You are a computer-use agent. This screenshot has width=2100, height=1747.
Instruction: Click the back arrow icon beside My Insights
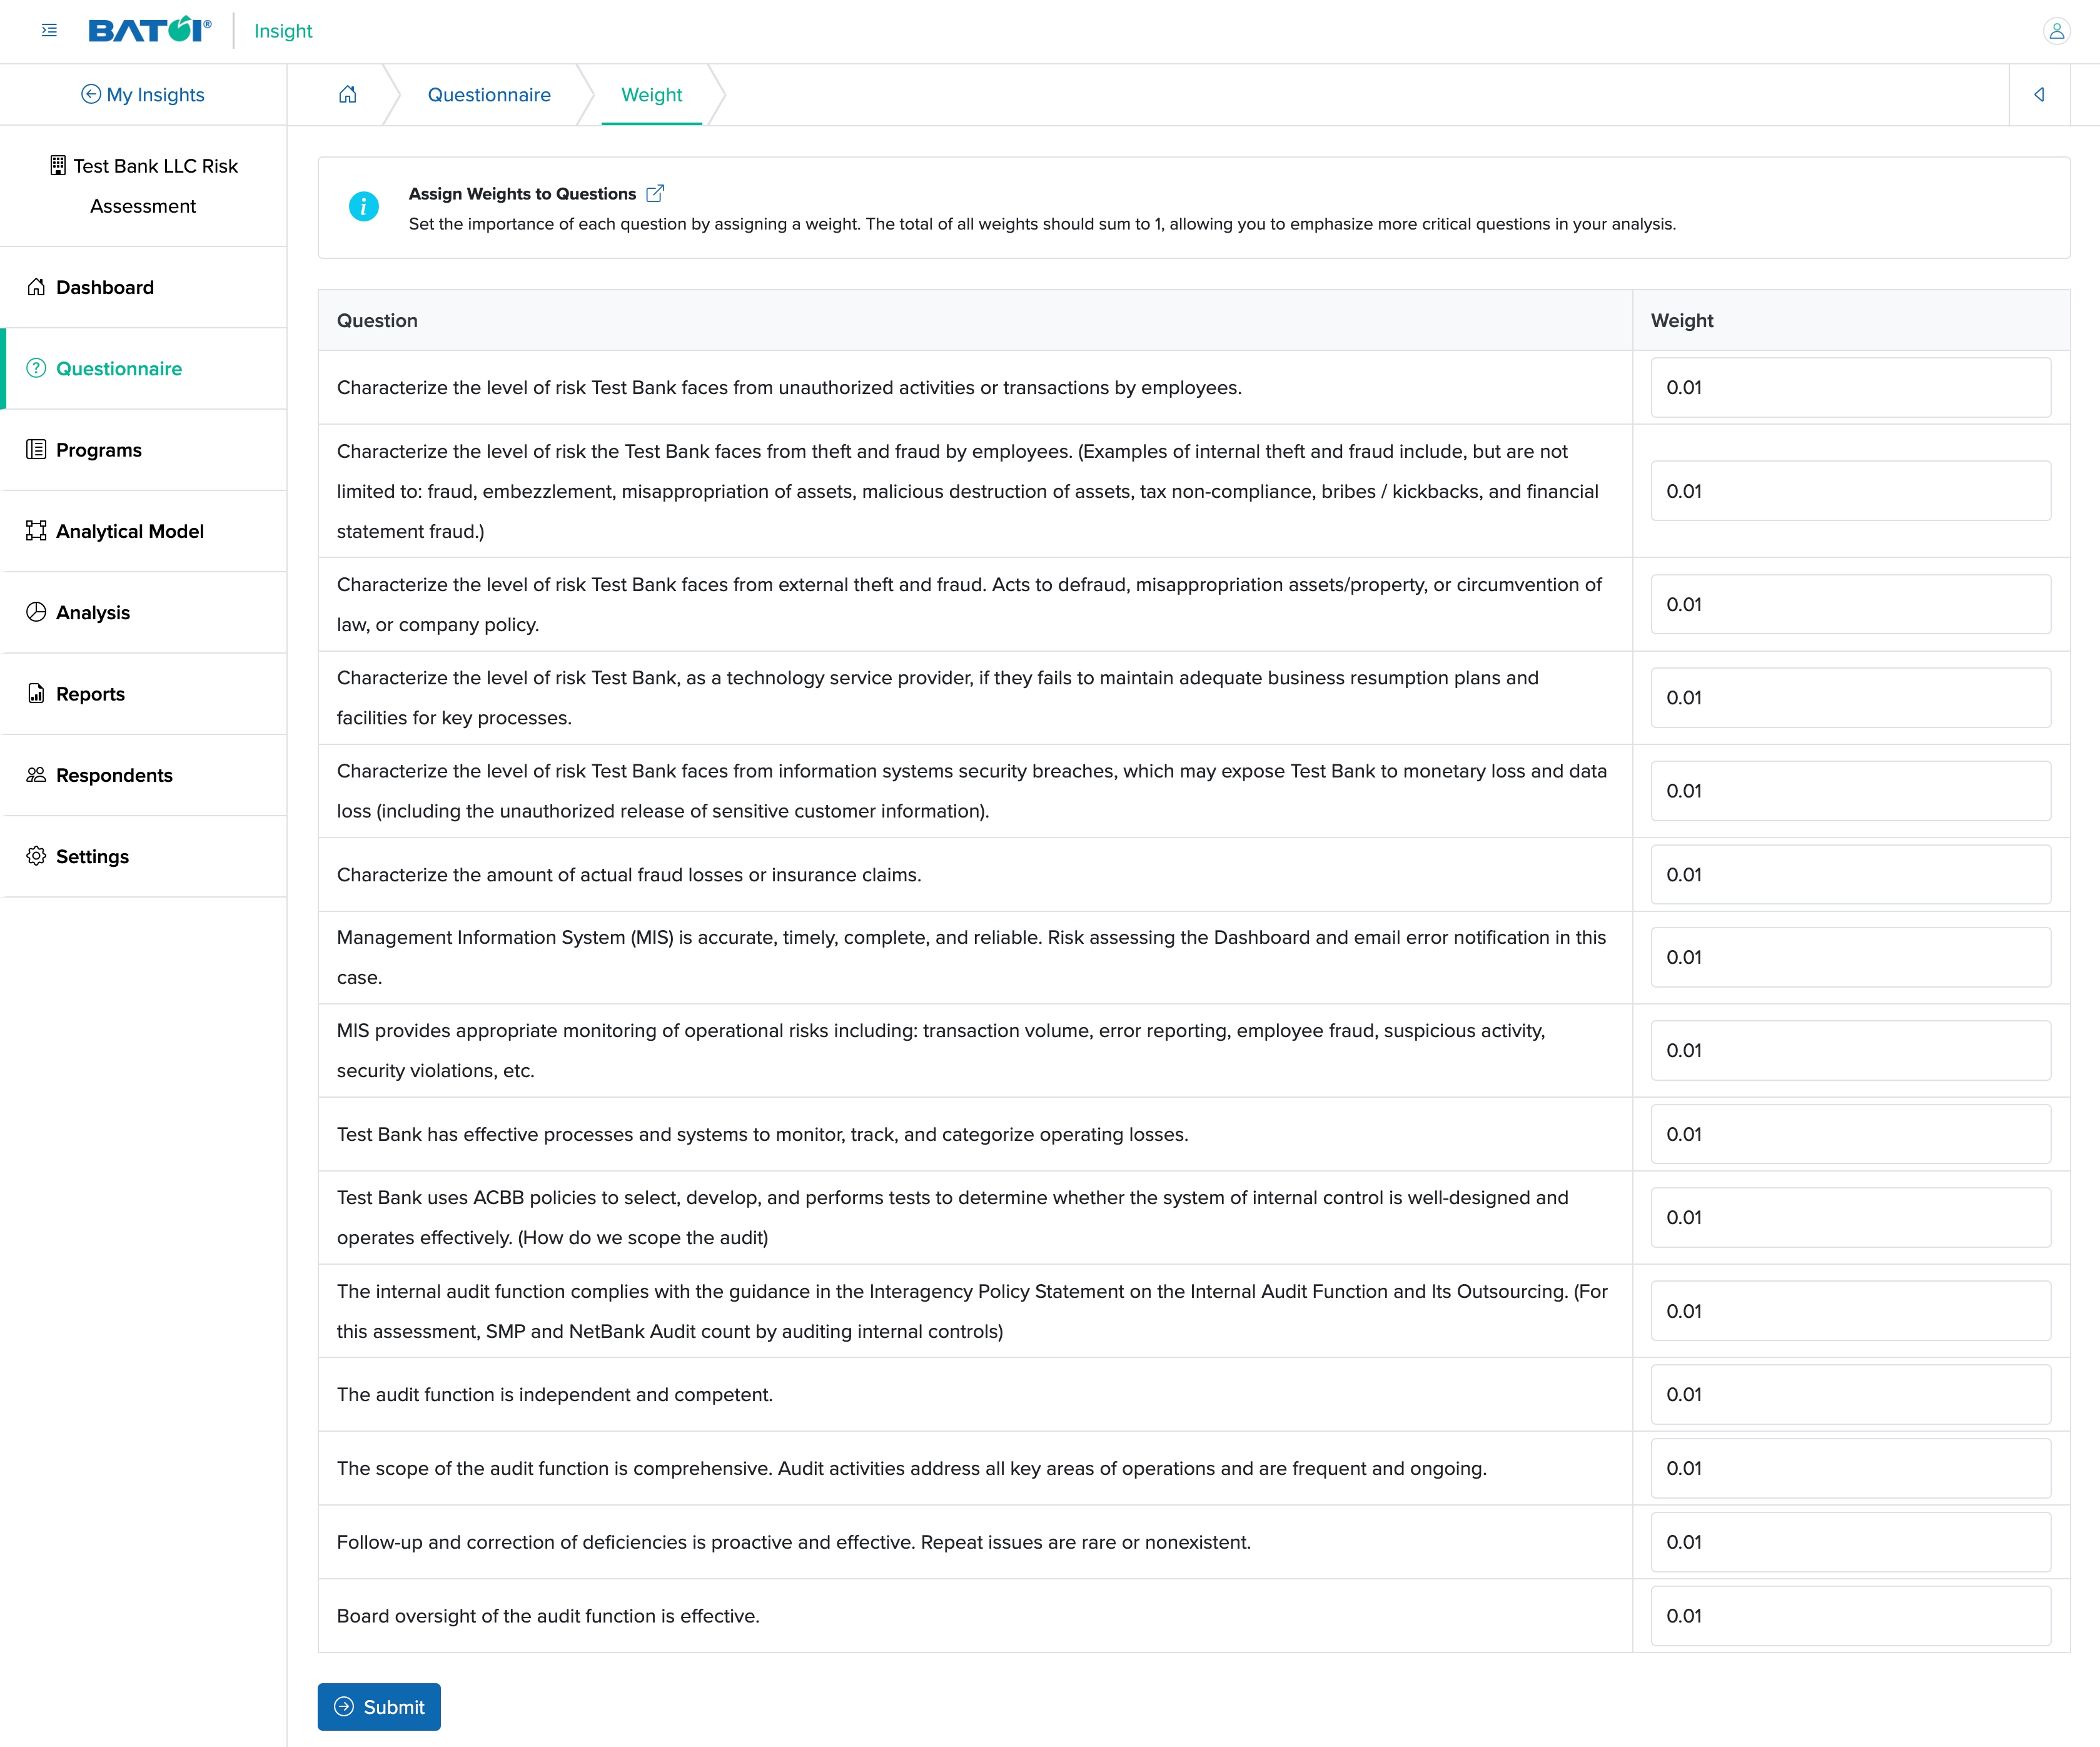(x=91, y=94)
